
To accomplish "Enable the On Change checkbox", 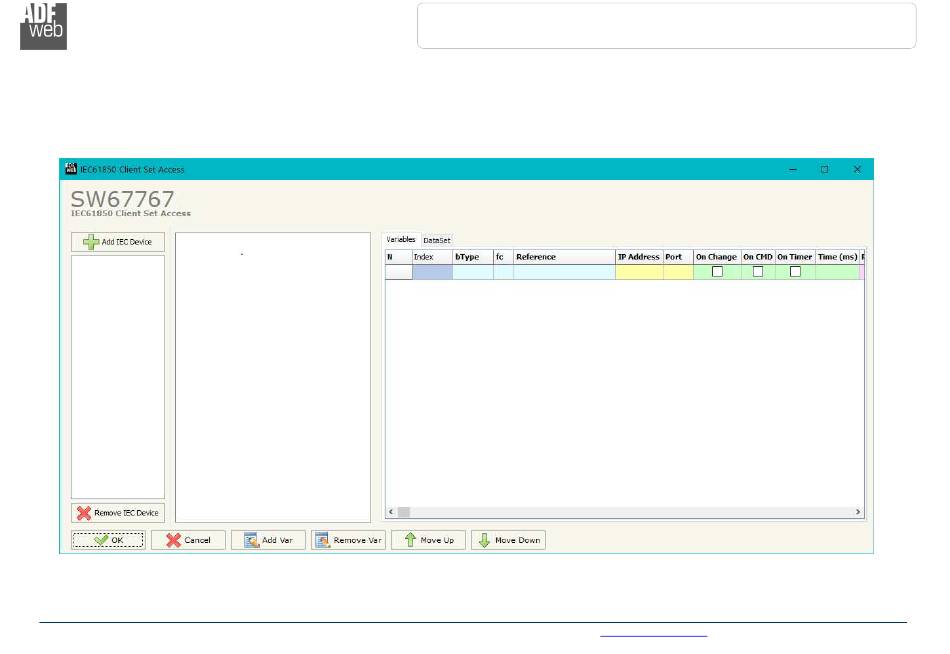I will point(717,272).
